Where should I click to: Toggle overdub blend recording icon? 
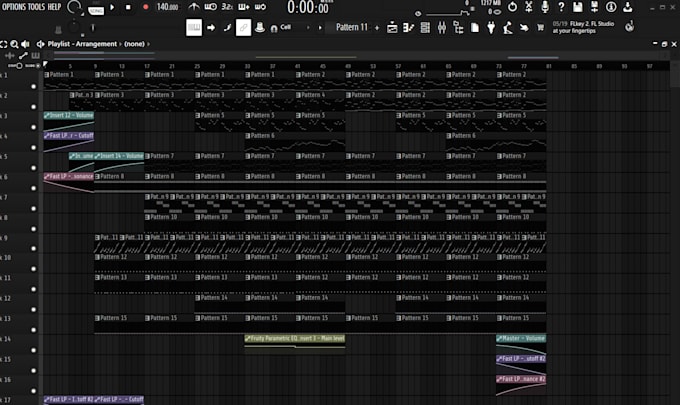(243, 7)
